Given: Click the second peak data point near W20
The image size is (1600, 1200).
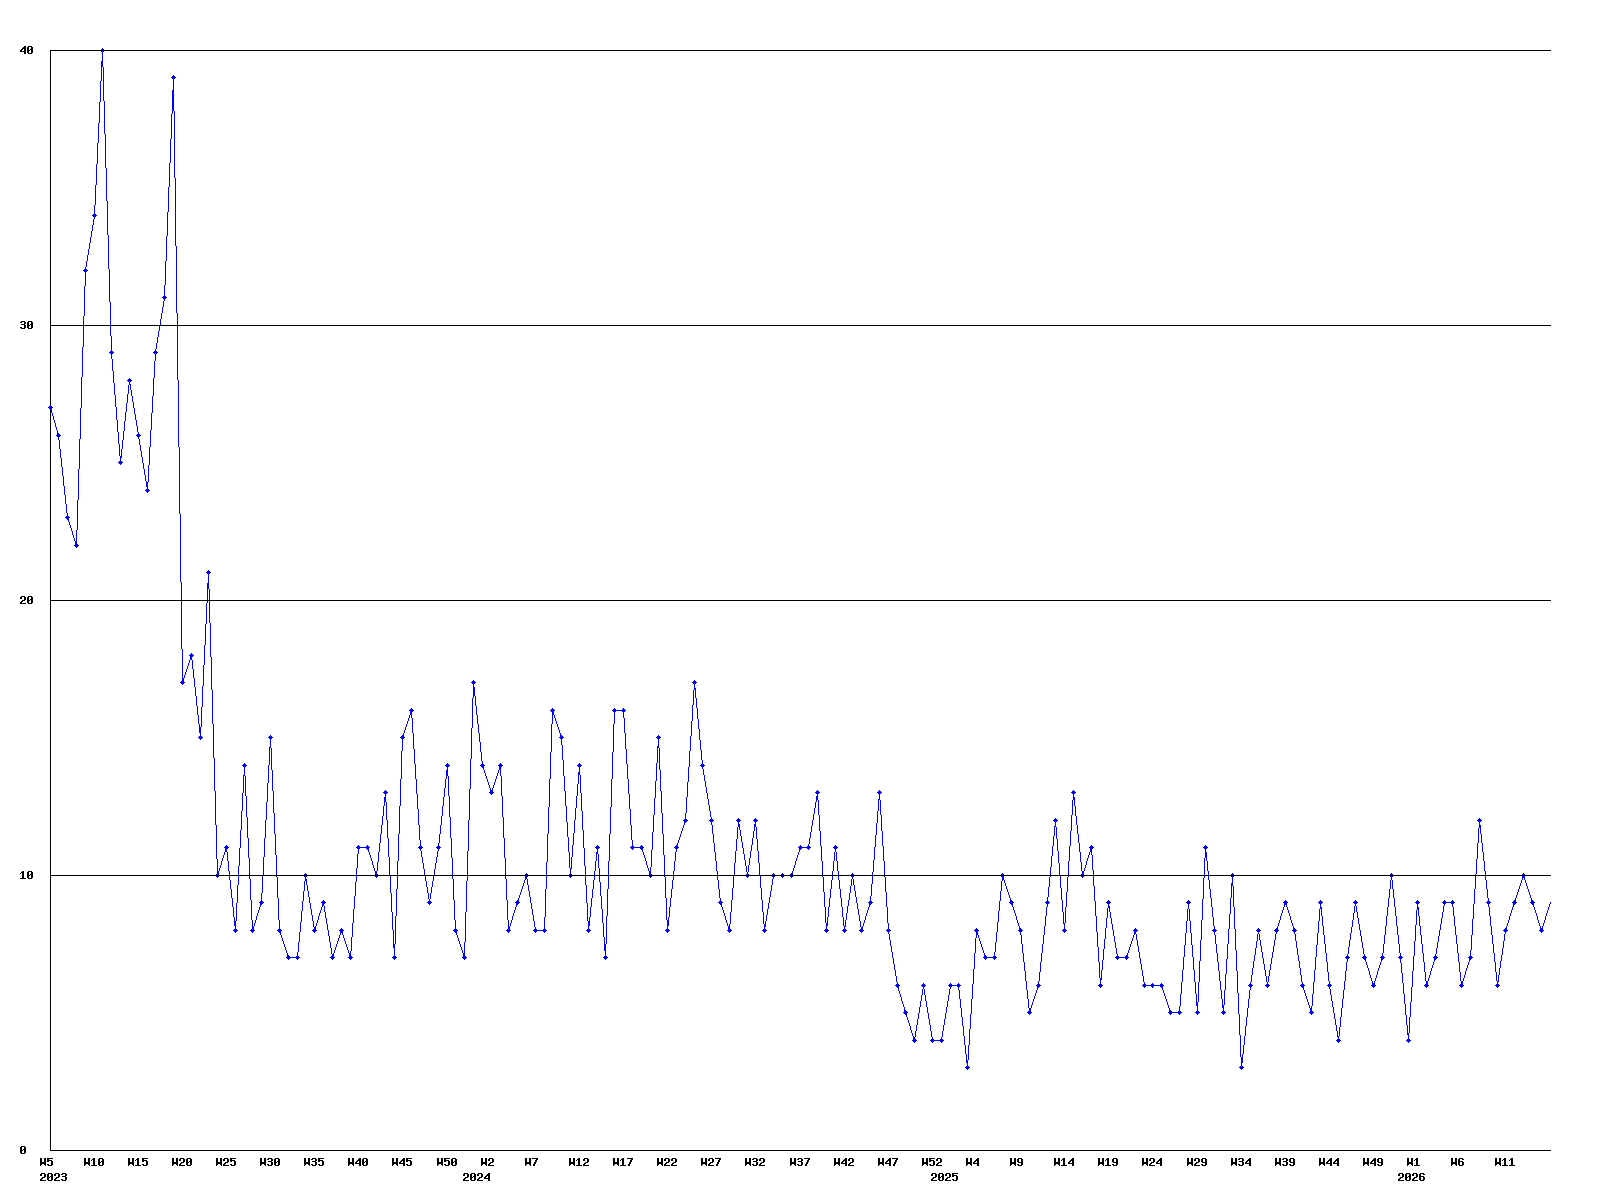Looking at the screenshot, I should pos(173,77).
